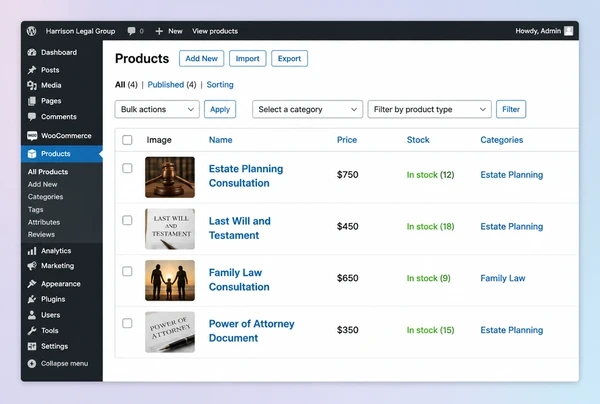This screenshot has height=404, width=600.
Task: Click the Categories column header
Action: [502, 140]
